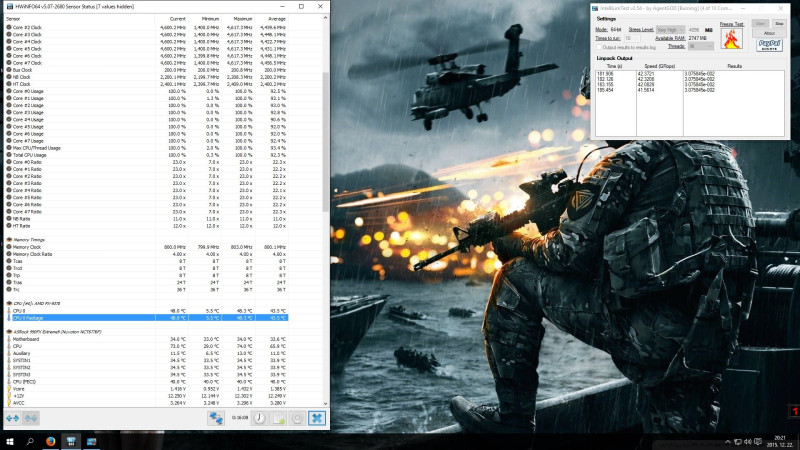The height and width of the screenshot is (450, 800).
Task: Select the HT Clock row
Action: point(146,84)
